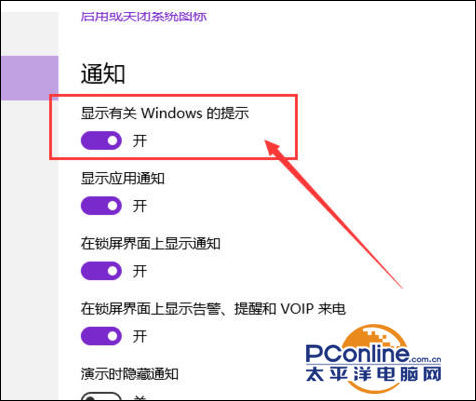This screenshot has height=401, width=476.
Task: Click the label mentioning VOIP 来电
Action: (x=213, y=309)
